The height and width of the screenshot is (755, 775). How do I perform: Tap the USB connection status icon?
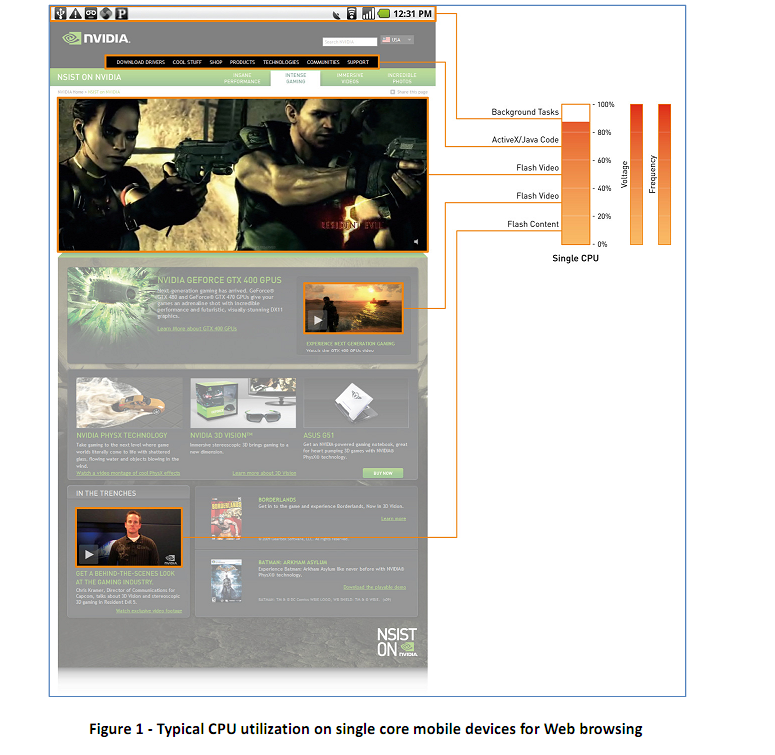click(60, 13)
